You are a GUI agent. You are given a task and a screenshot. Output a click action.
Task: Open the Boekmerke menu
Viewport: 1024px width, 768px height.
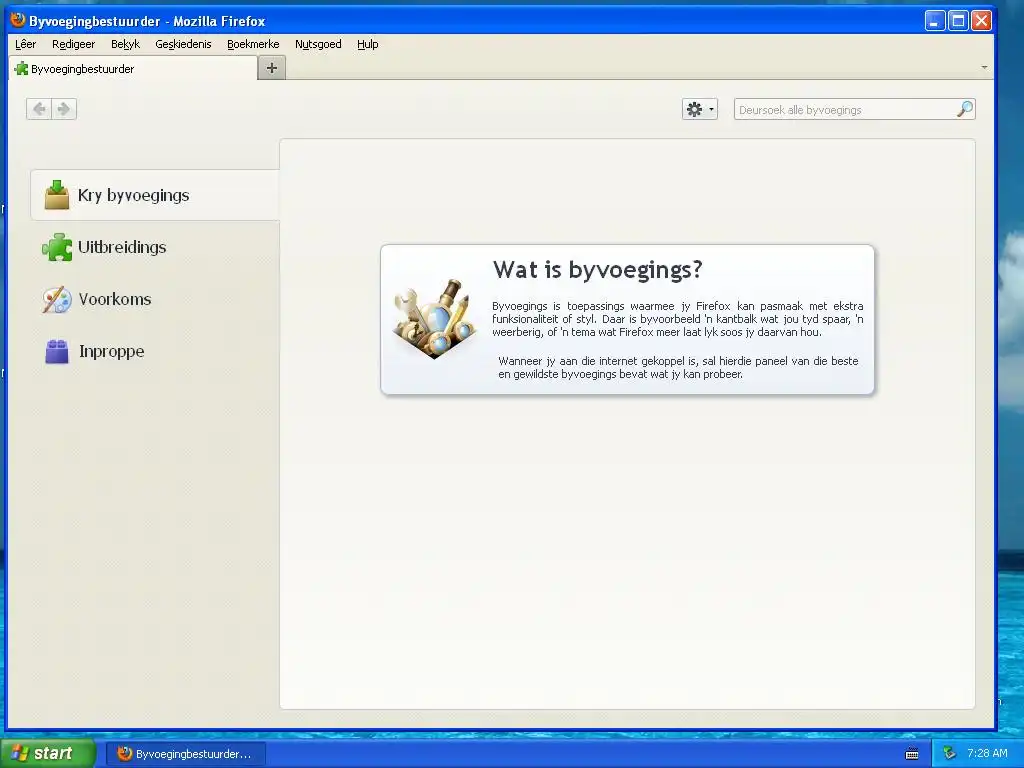pos(253,44)
